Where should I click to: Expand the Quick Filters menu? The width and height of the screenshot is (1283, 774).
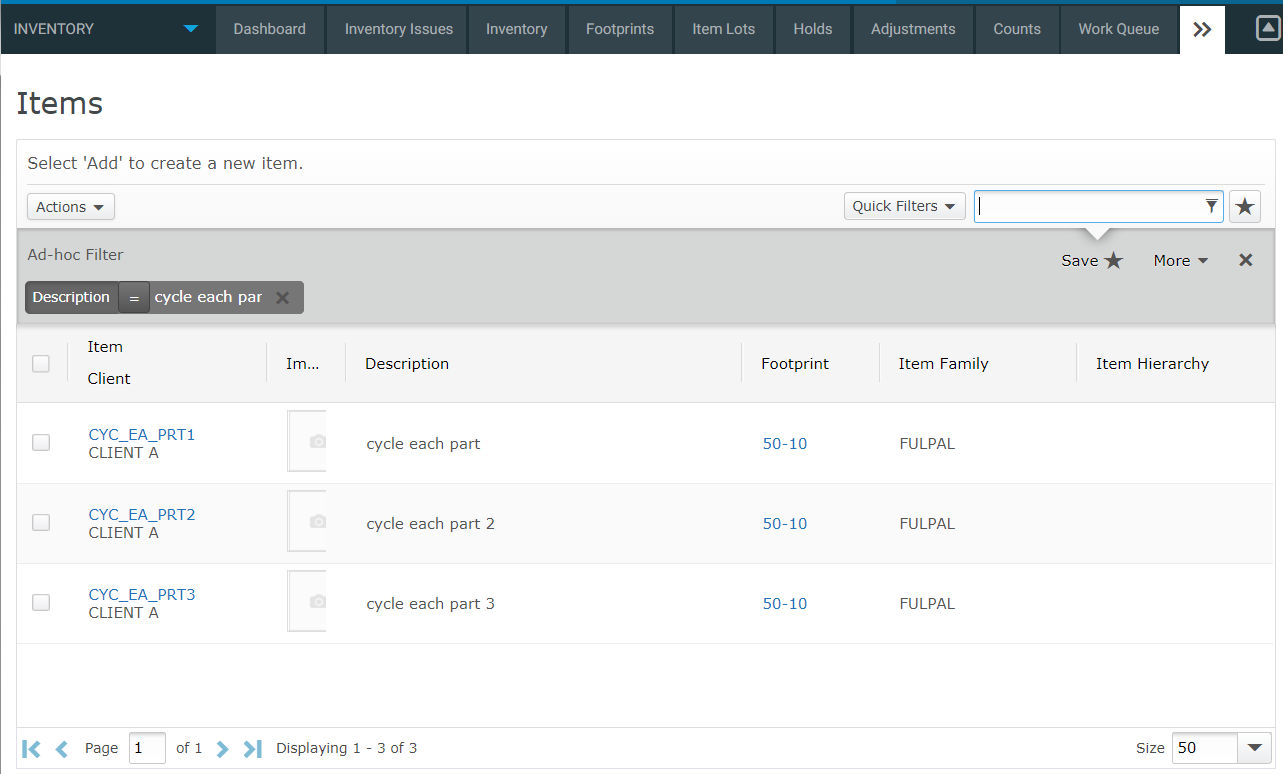(x=904, y=206)
